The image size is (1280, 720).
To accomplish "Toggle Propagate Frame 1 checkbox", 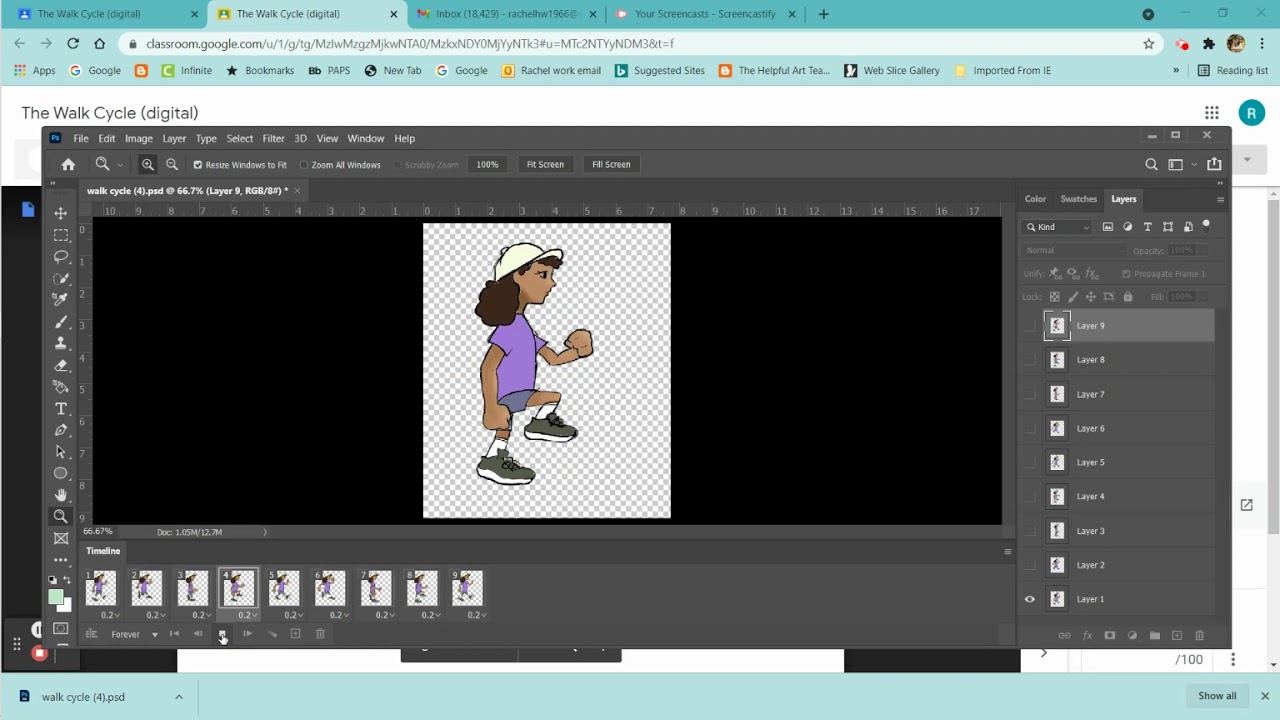I will (x=1126, y=274).
